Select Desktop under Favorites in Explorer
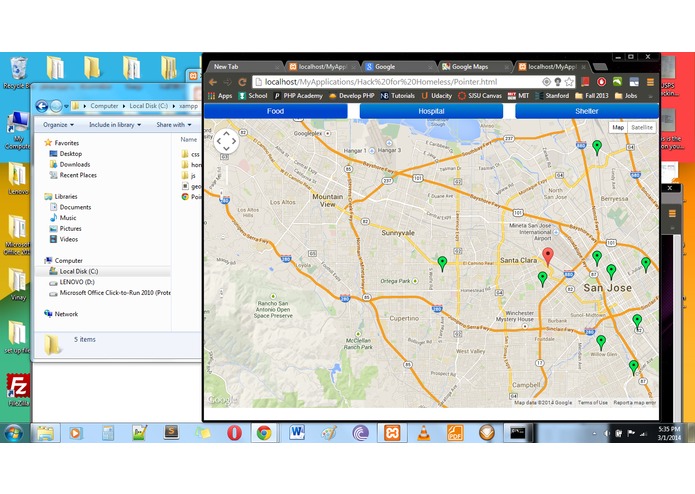The image size is (695, 494). pos(66,154)
